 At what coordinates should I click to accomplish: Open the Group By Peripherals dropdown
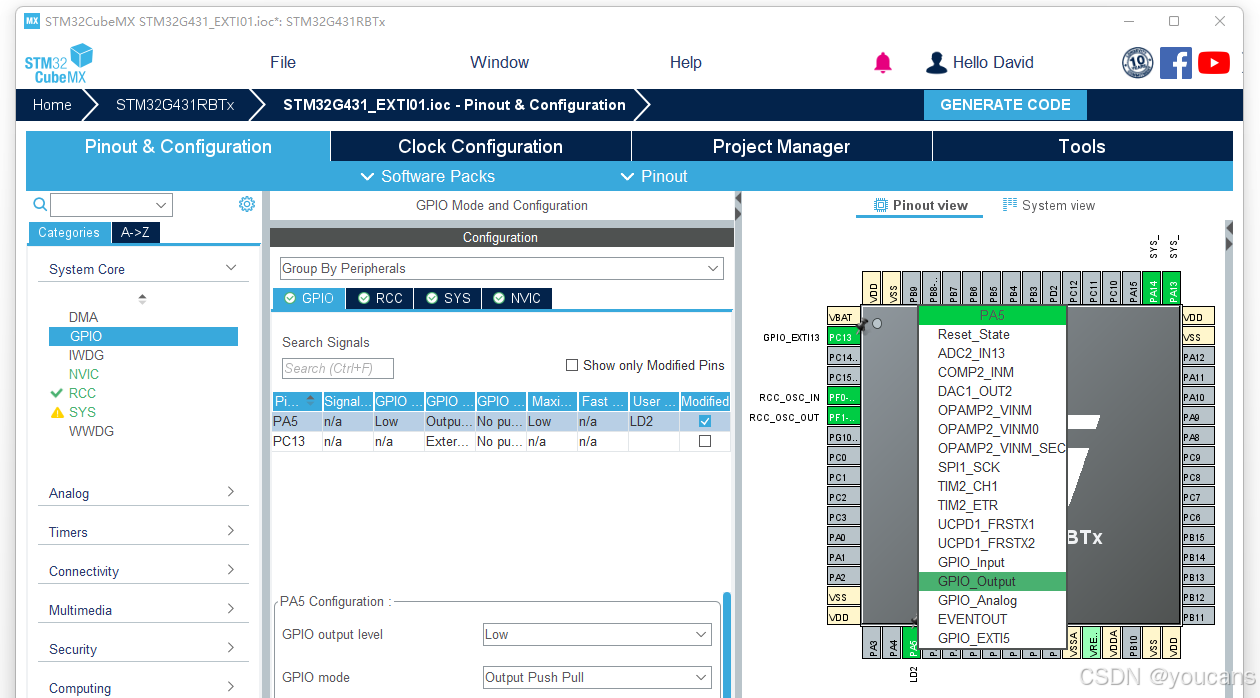click(501, 268)
